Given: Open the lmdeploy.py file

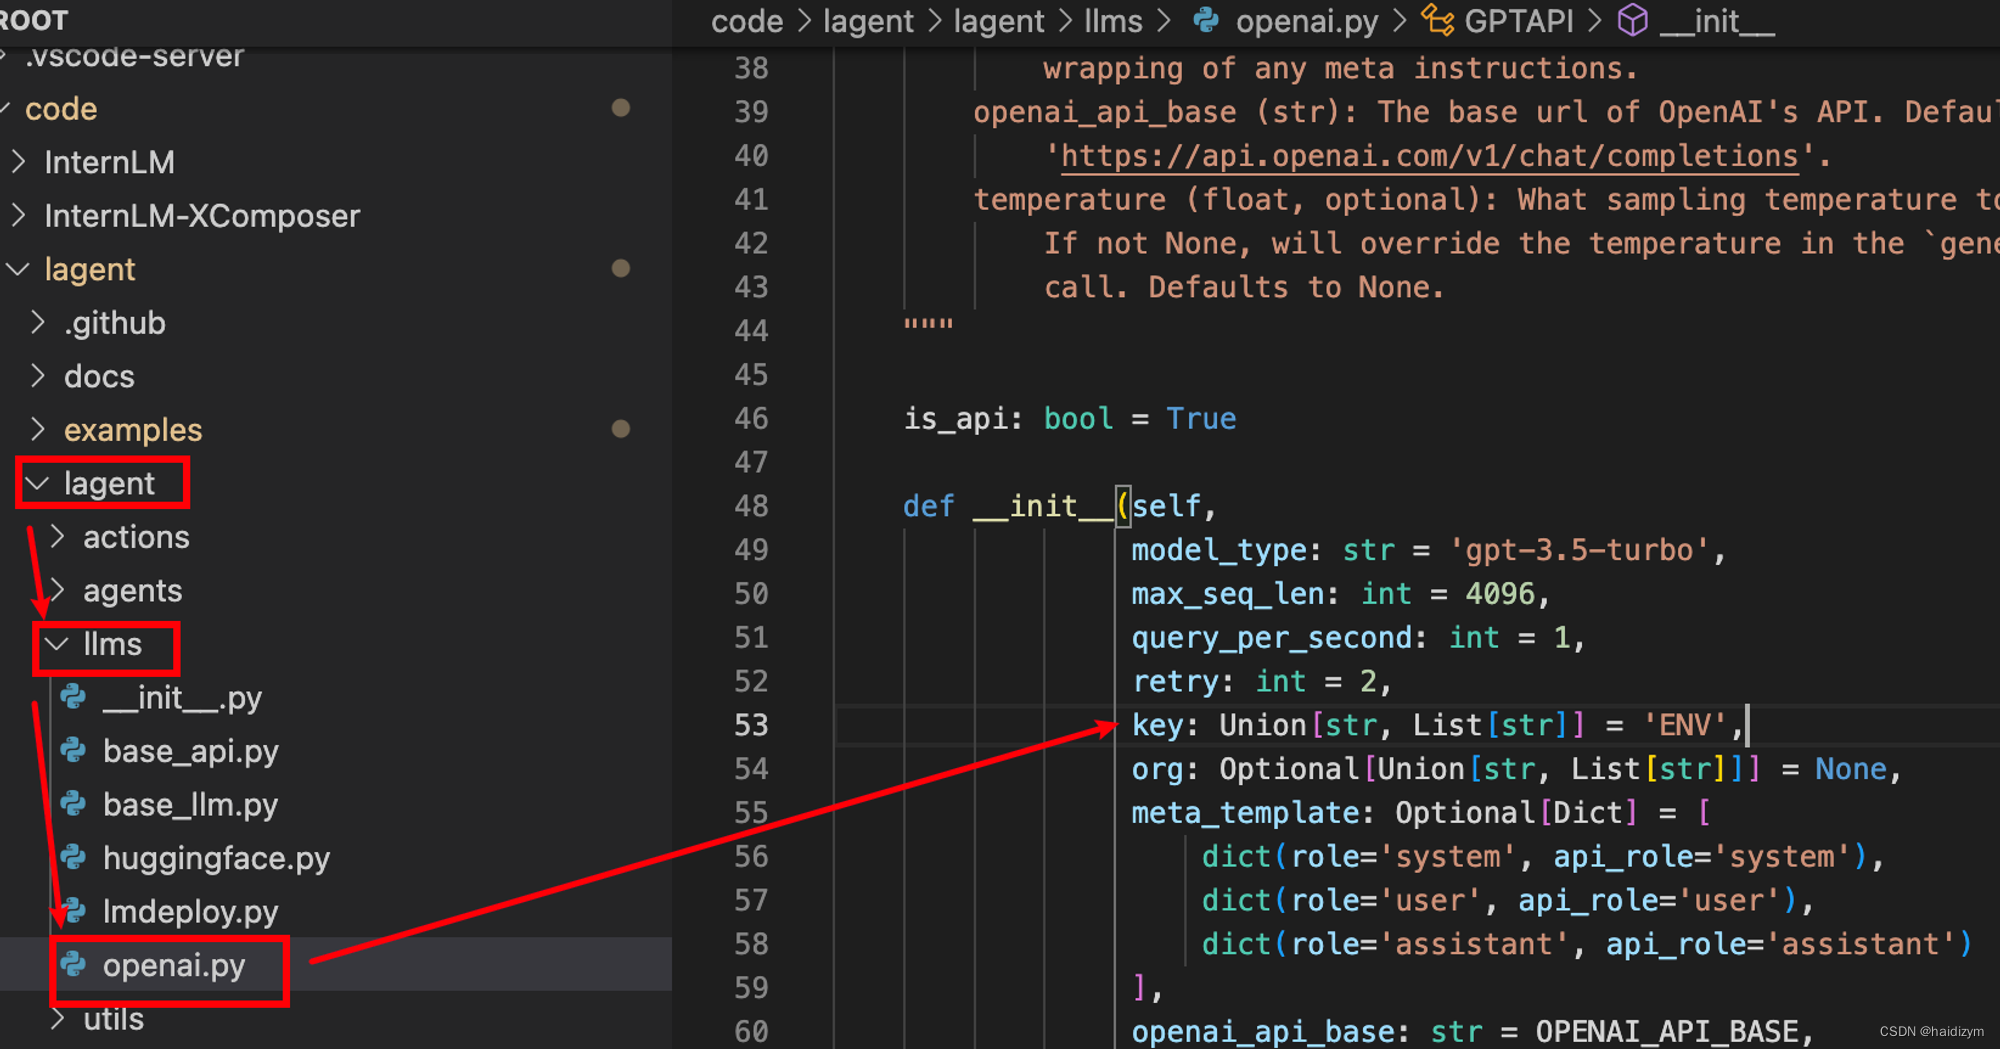Looking at the screenshot, I should click(x=190, y=911).
